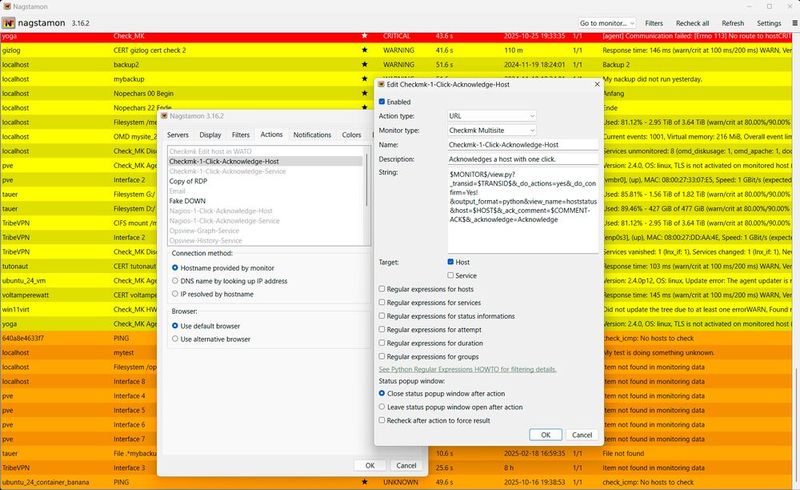Enable Regular expressions for duration
Screen dimensions: 800x490
point(382,343)
